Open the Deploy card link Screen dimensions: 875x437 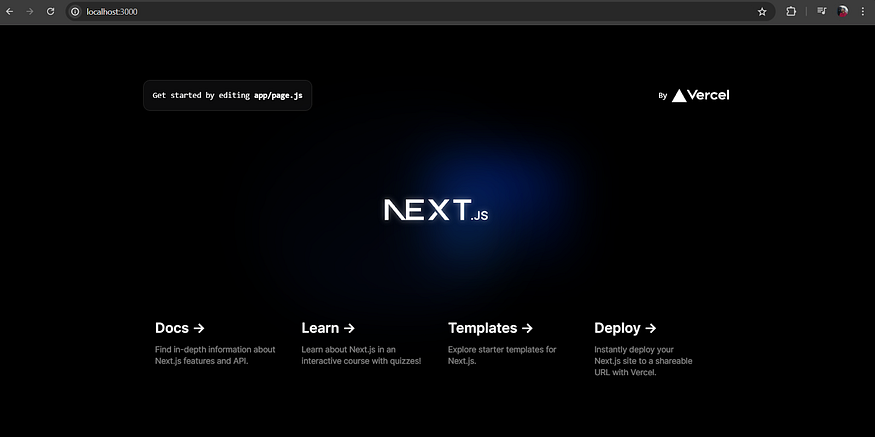[x=625, y=328]
